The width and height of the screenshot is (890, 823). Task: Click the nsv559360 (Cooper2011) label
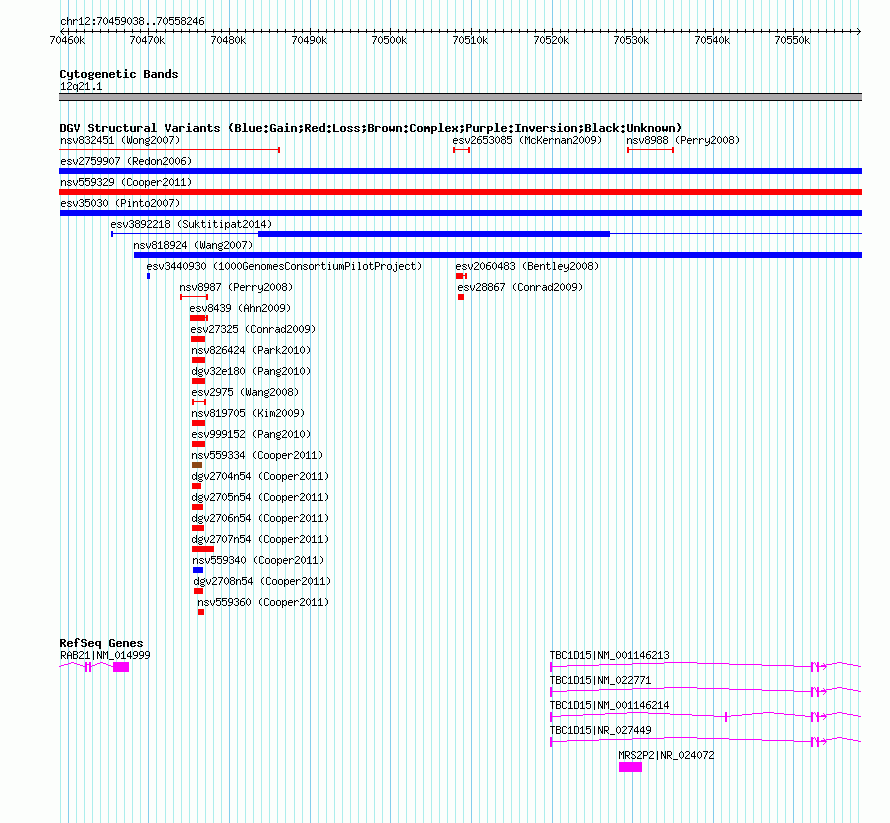(x=263, y=602)
